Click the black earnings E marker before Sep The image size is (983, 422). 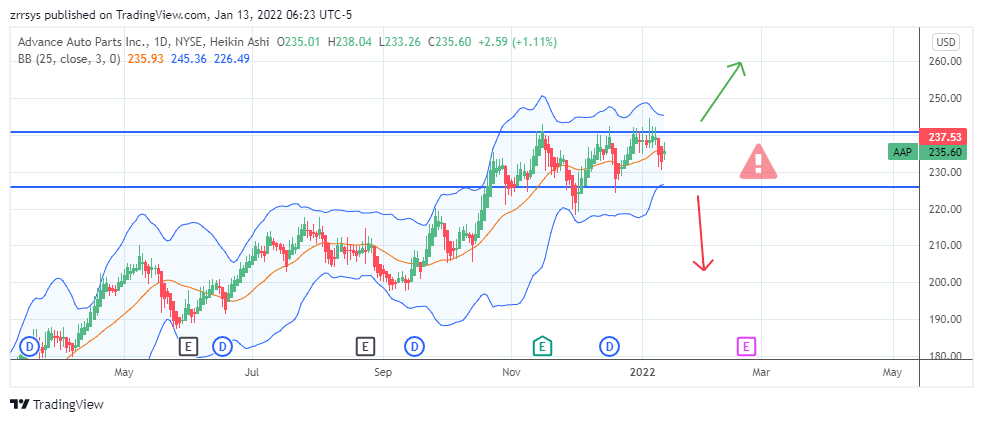(365, 346)
